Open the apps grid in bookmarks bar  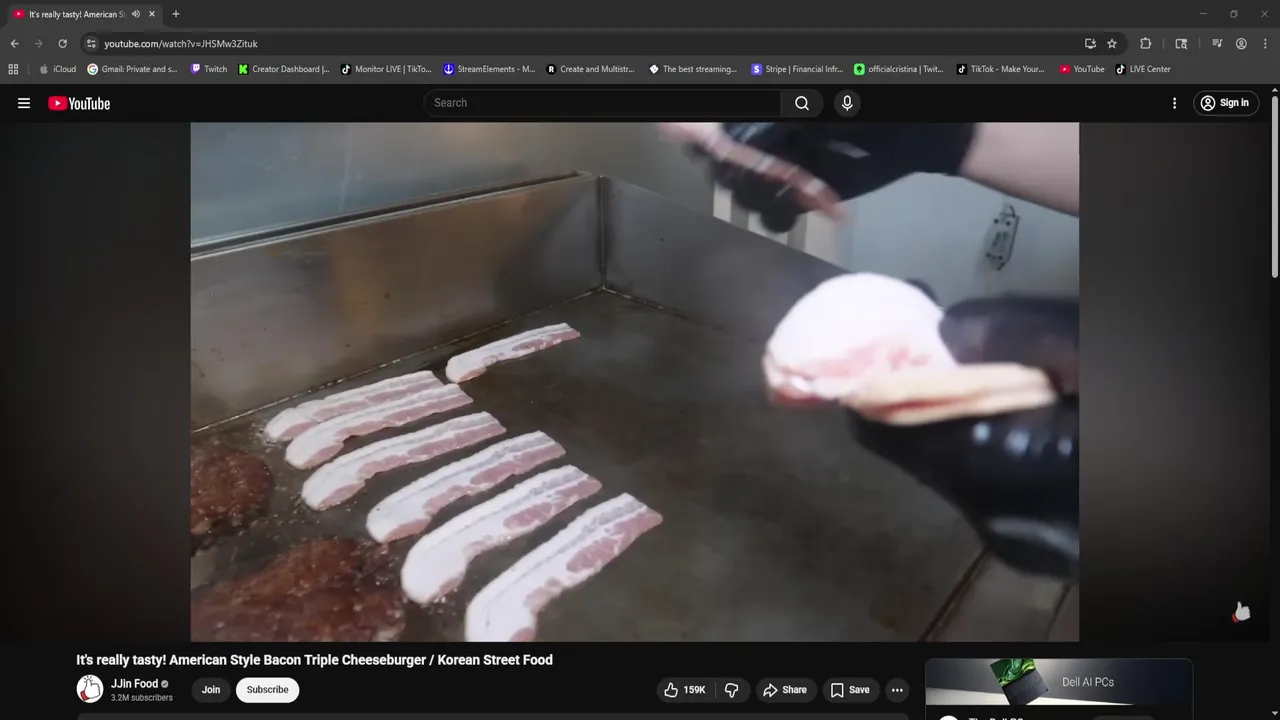pos(13,69)
